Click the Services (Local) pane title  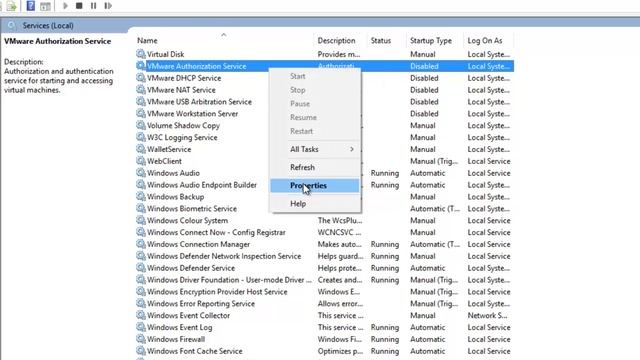tap(48, 26)
